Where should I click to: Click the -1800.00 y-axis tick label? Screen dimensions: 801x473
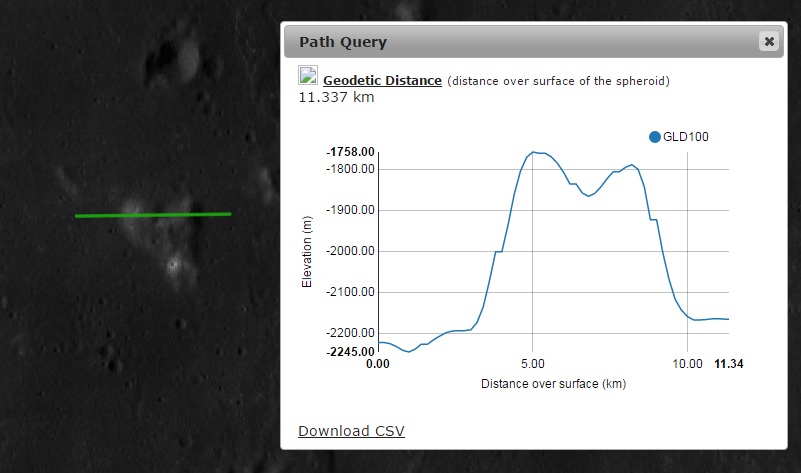pos(350,169)
